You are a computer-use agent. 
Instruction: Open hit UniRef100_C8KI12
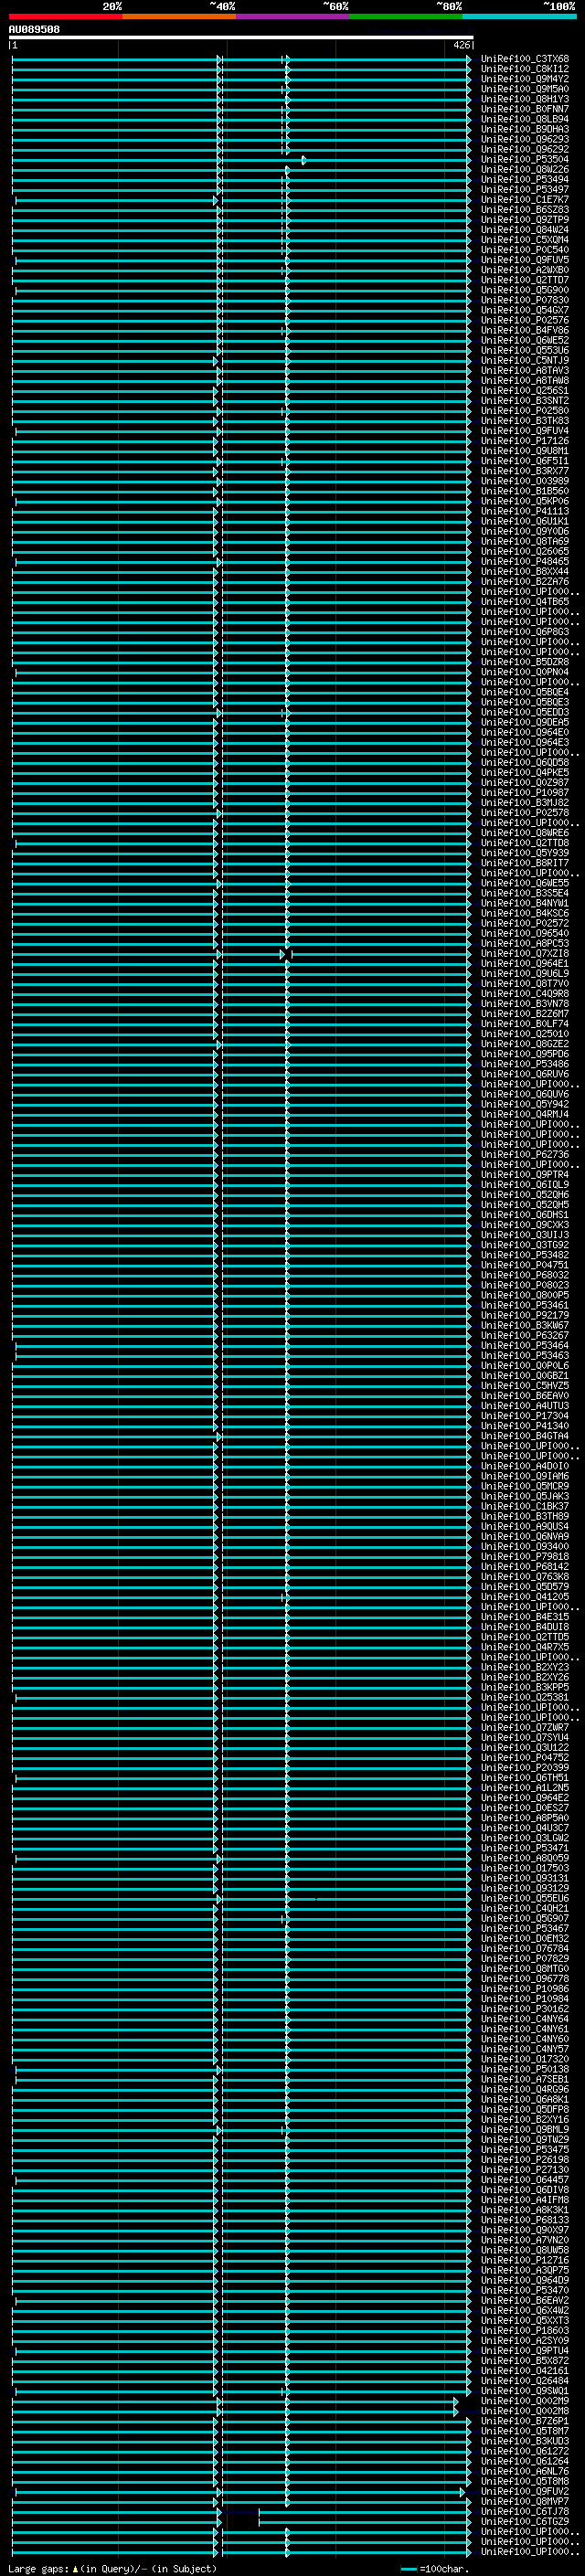[525, 69]
